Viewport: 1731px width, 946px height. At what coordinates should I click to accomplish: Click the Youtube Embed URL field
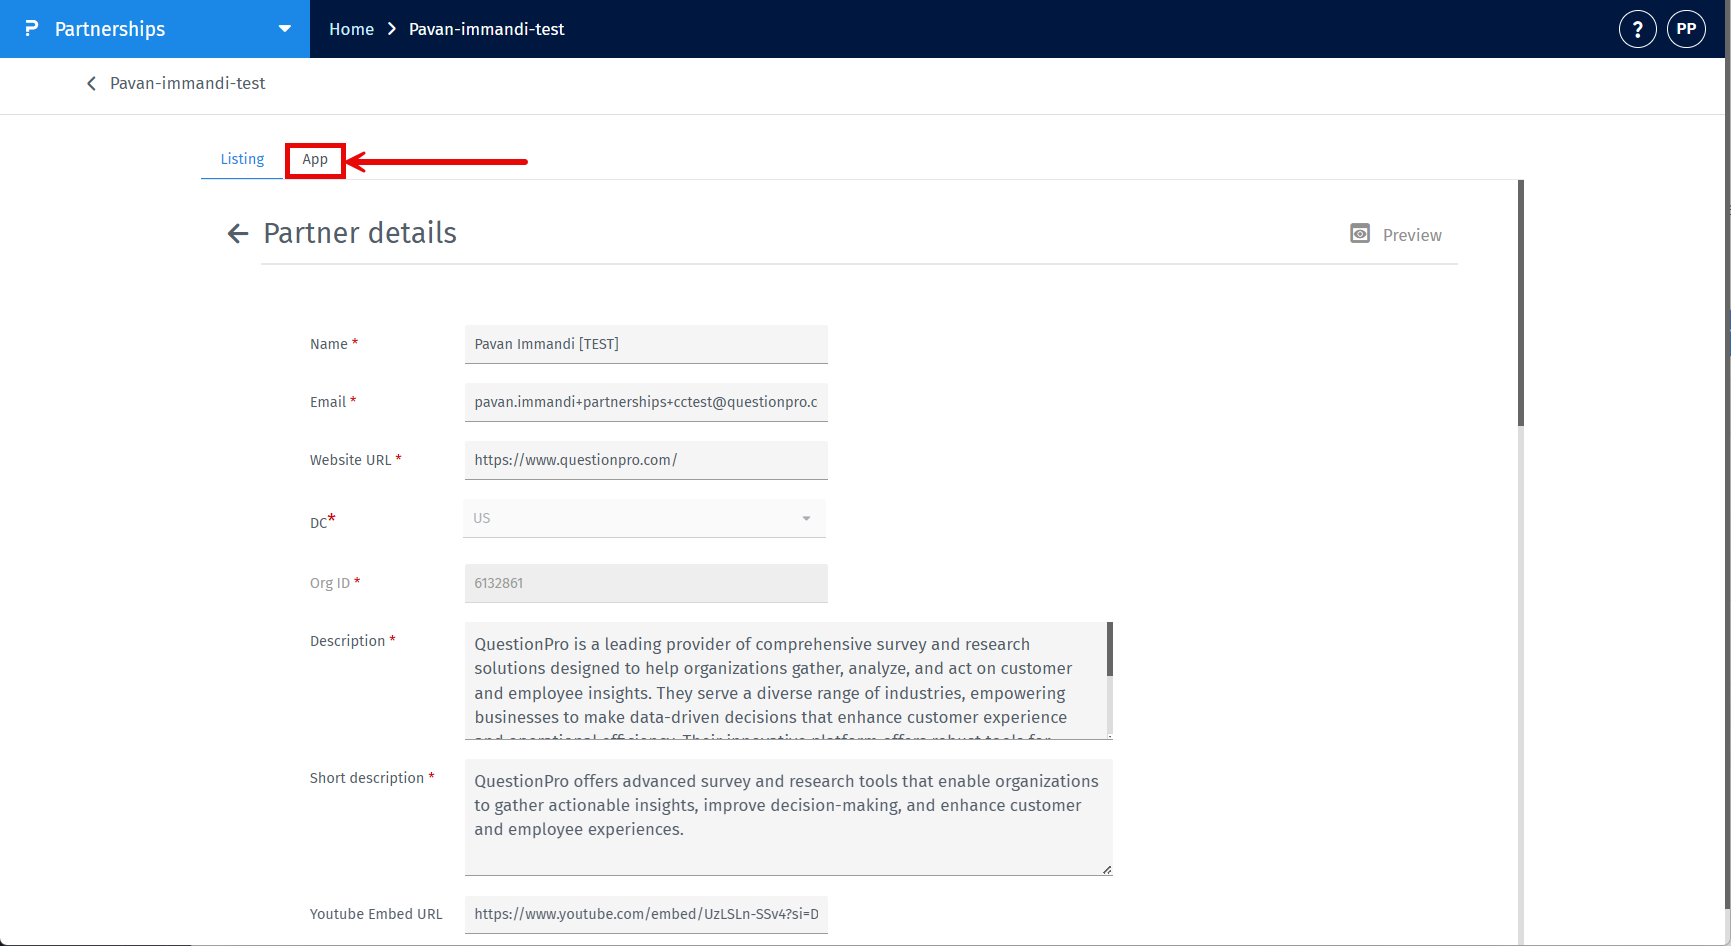click(x=646, y=914)
